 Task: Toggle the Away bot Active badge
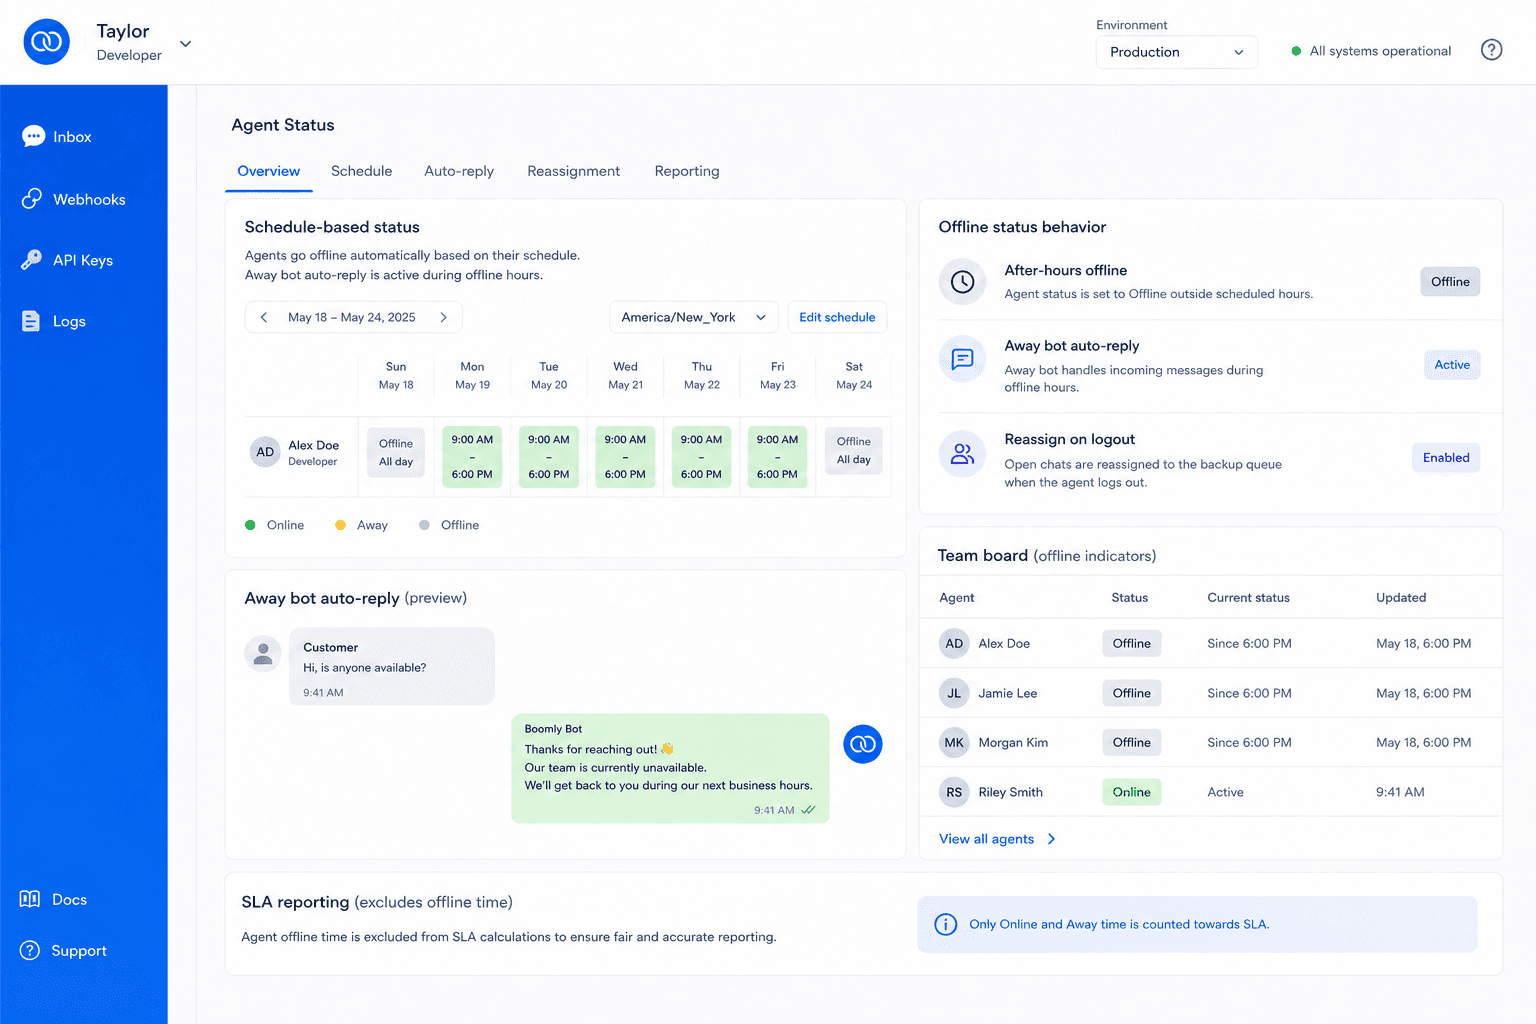coord(1452,365)
